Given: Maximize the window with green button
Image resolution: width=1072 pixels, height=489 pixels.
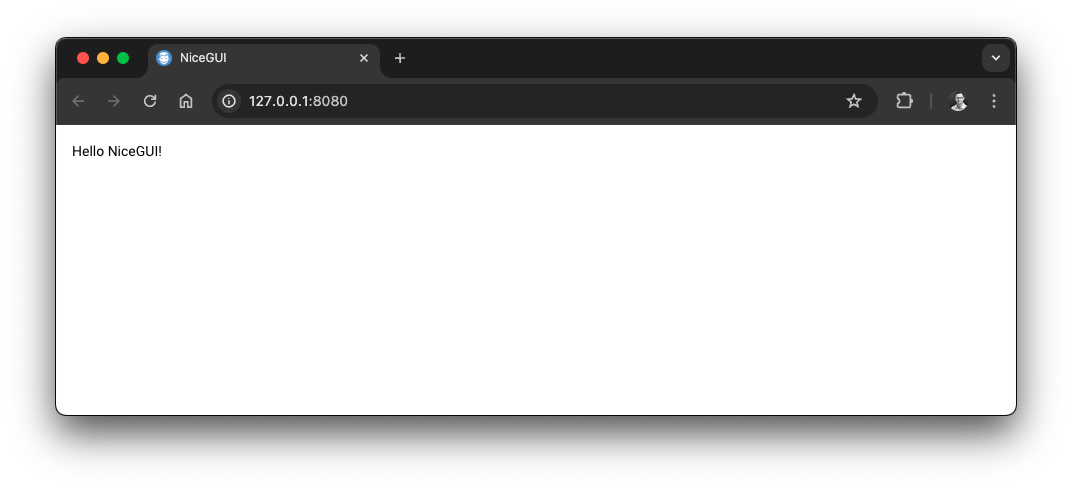Looking at the screenshot, I should 123,58.
